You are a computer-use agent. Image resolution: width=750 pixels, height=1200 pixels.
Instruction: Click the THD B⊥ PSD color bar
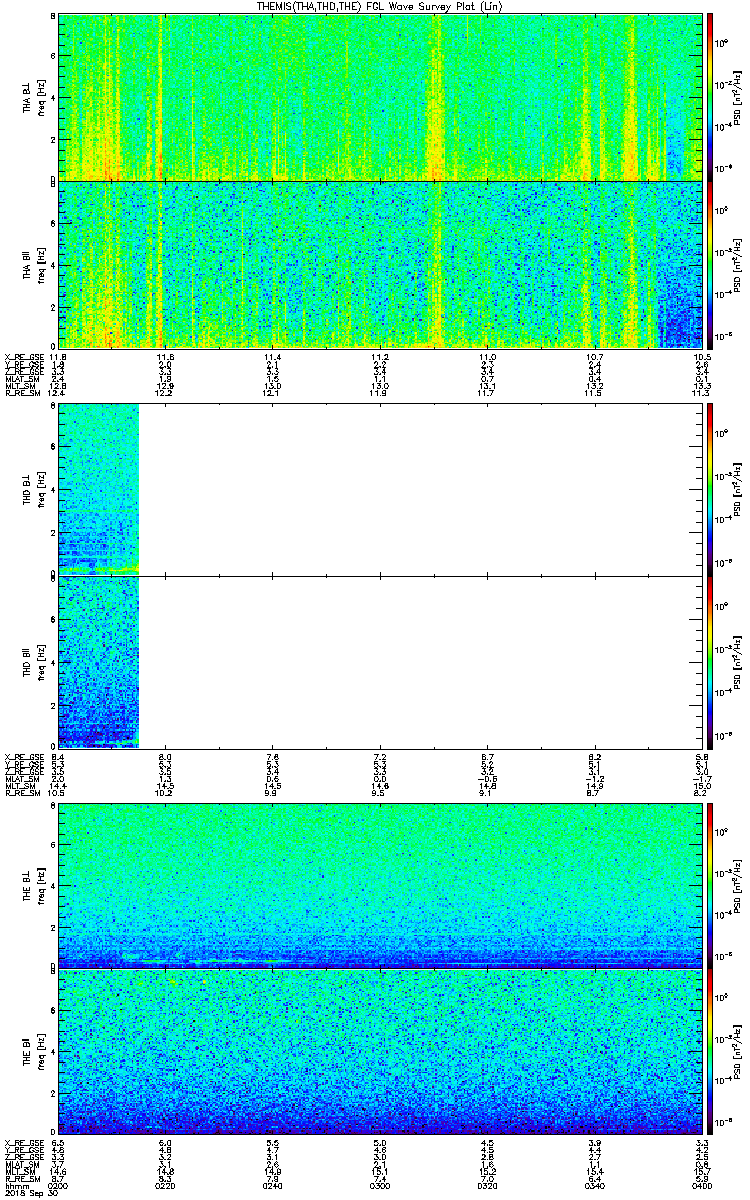pyautogui.click(x=711, y=488)
